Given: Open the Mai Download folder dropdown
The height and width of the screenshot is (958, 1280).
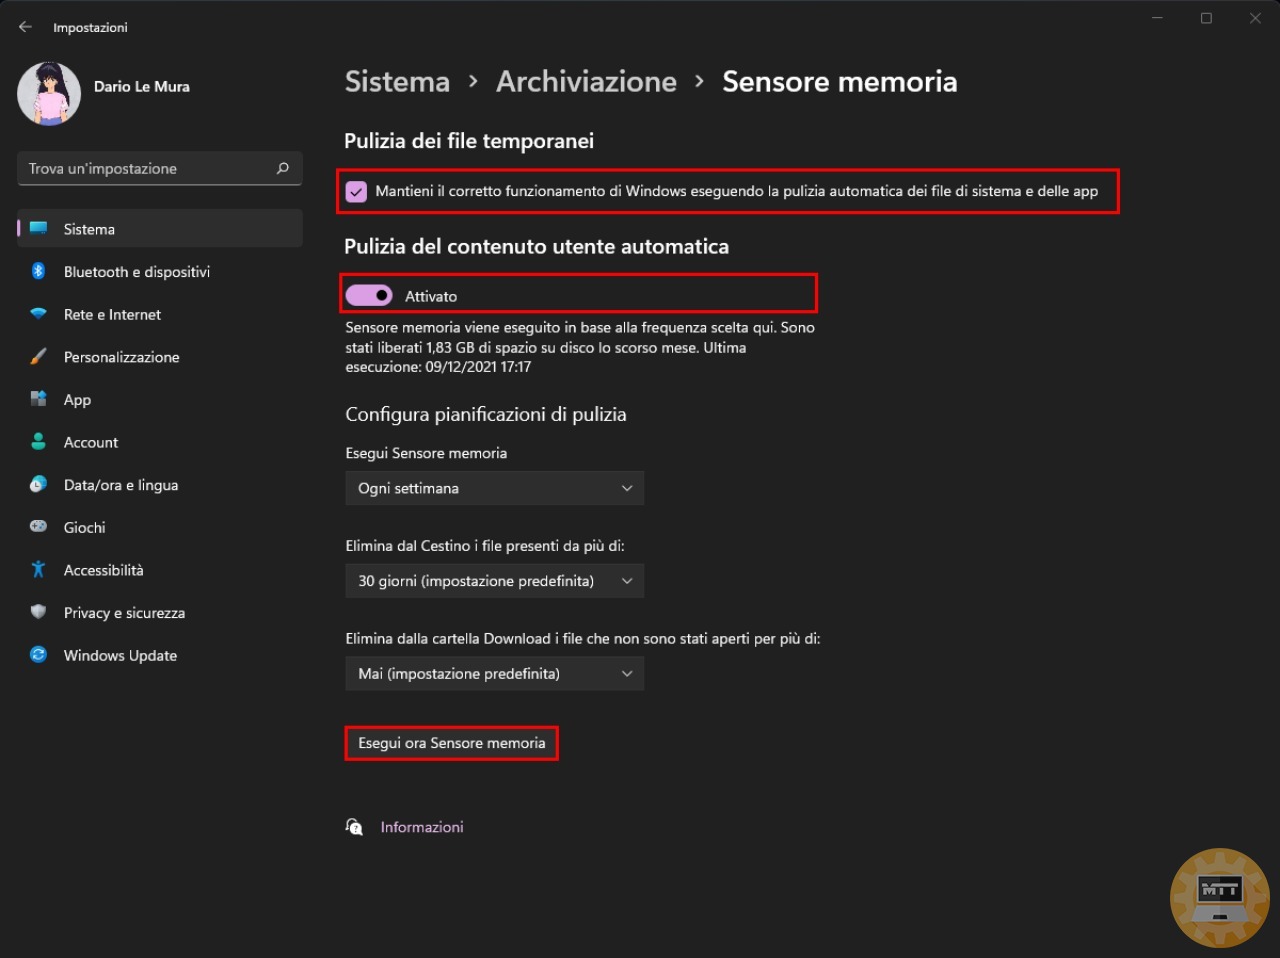Looking at the screenshot, I should [x=495, y=674].
